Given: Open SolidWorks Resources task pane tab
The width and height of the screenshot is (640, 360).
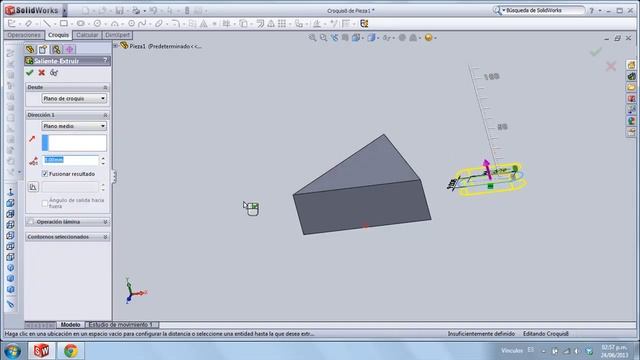Looking at the screenshot, I should pyautogui.click(x=631, y=65).
